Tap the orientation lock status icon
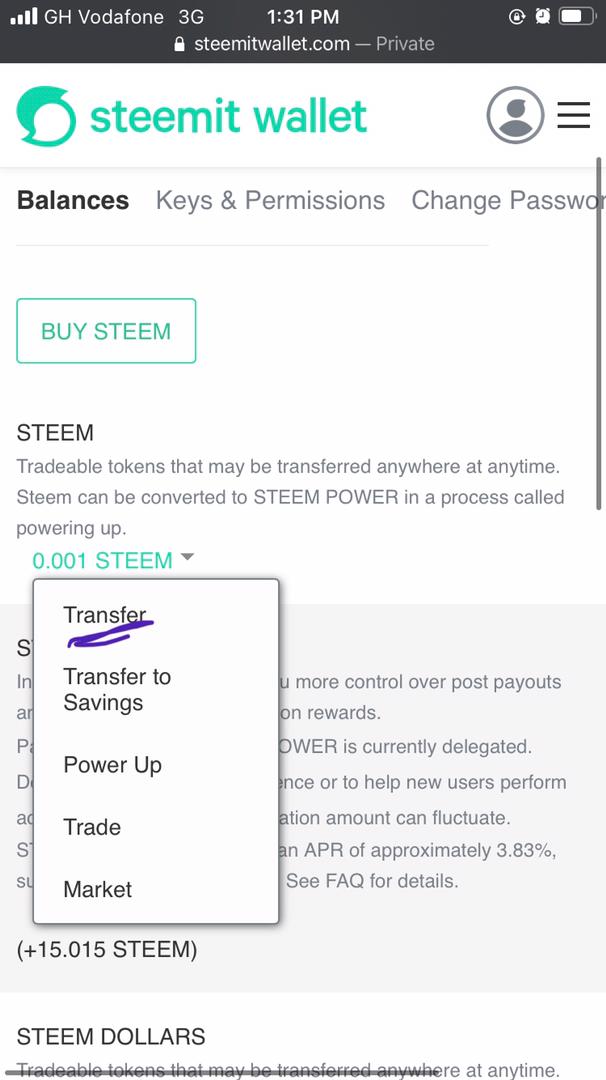The width and height of the screenshot is (606, 1080). [517, 17]
